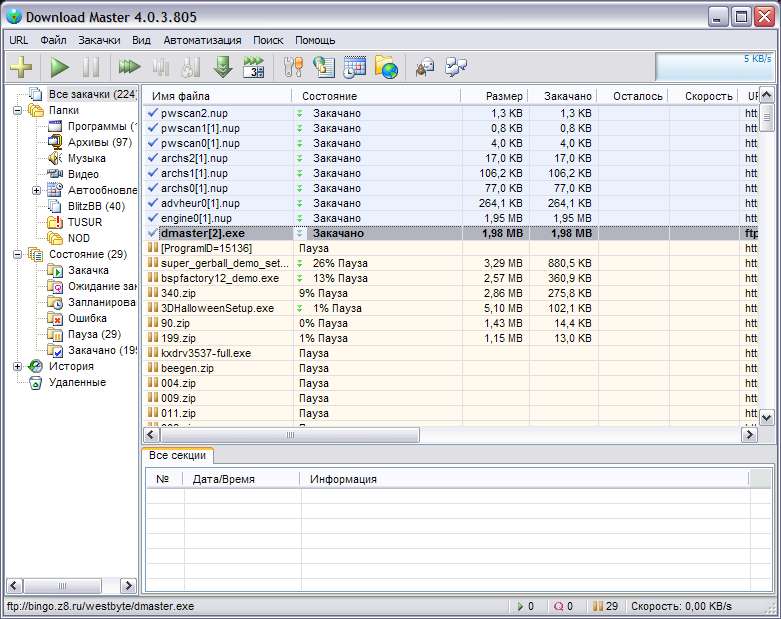Select the beegen.zip row

(451, 368)
